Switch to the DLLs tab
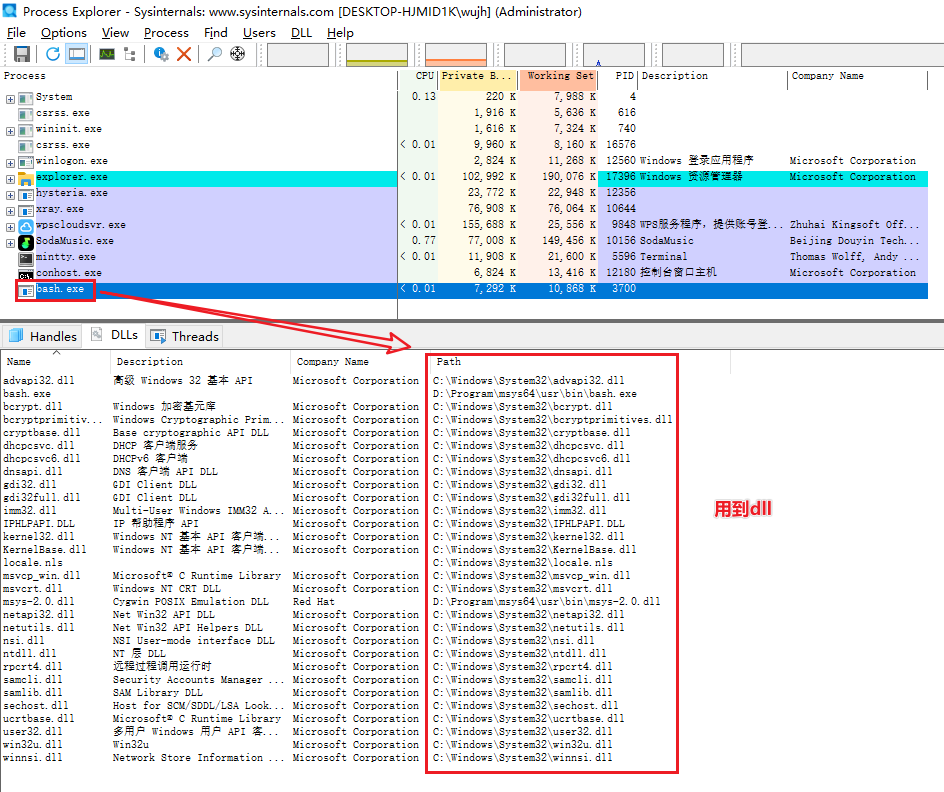Image resolution: width=944 pixels, height=792 pixels. (x=114, y=335)
